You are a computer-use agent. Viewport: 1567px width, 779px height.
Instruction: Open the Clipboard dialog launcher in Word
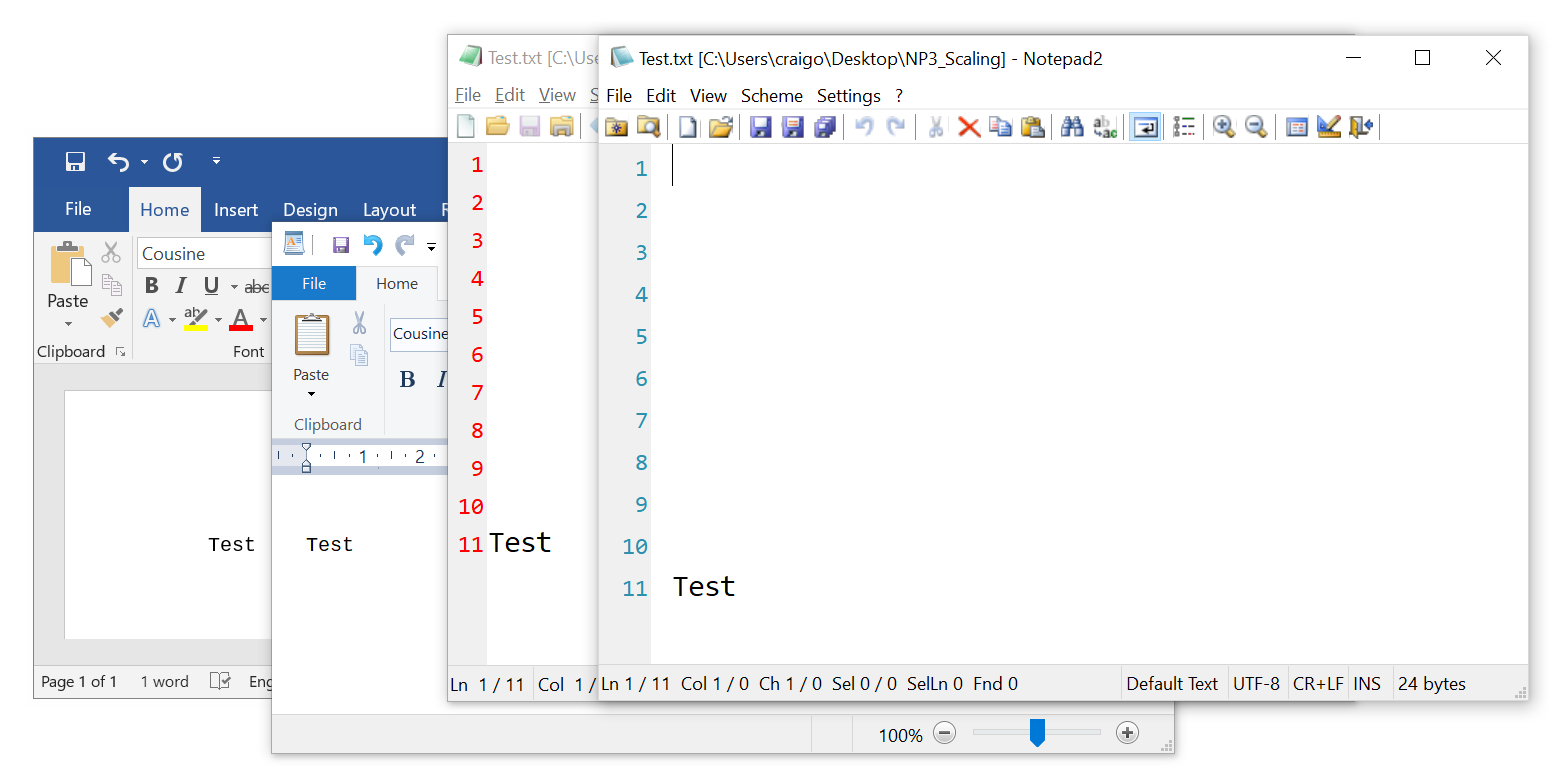point(121,352)
